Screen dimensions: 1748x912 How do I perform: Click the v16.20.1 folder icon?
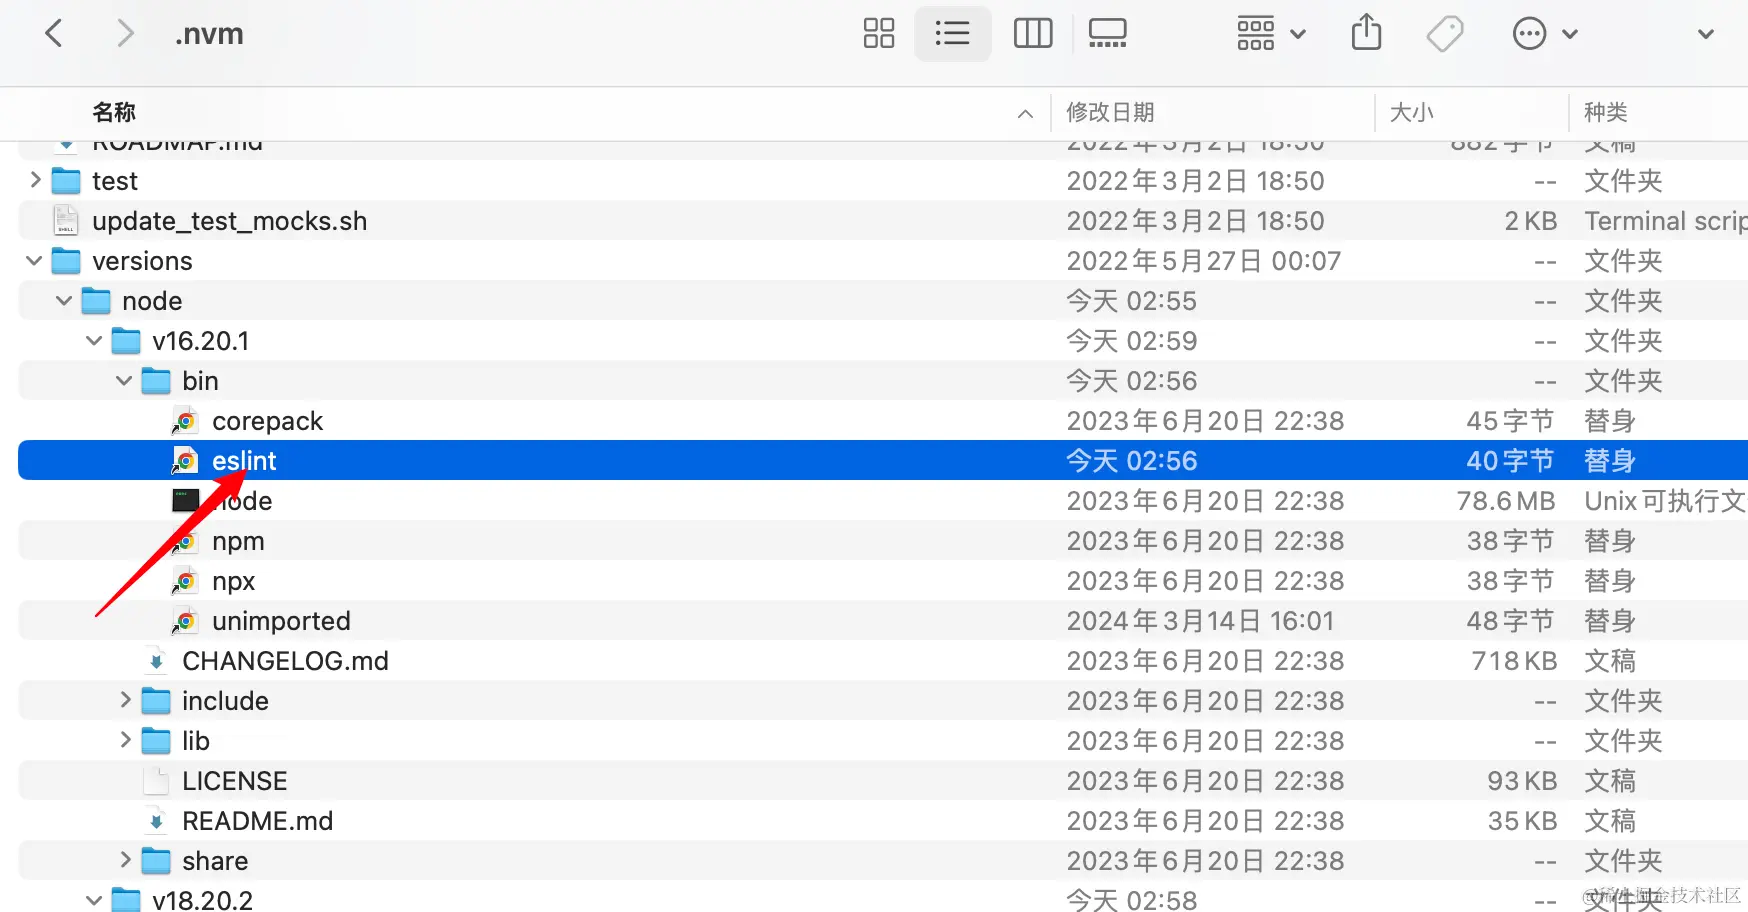(126, 341)
